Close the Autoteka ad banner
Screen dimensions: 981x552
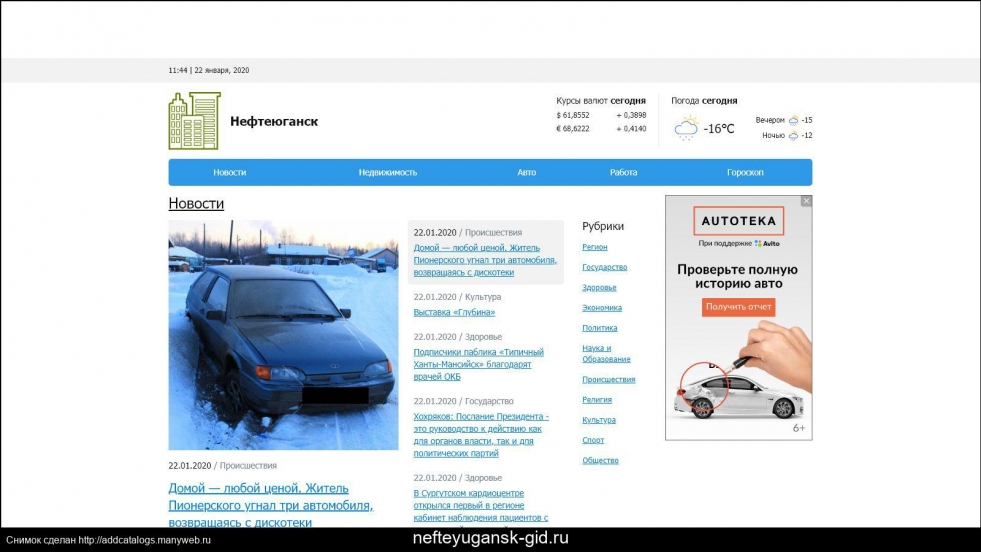pos(806,201)
